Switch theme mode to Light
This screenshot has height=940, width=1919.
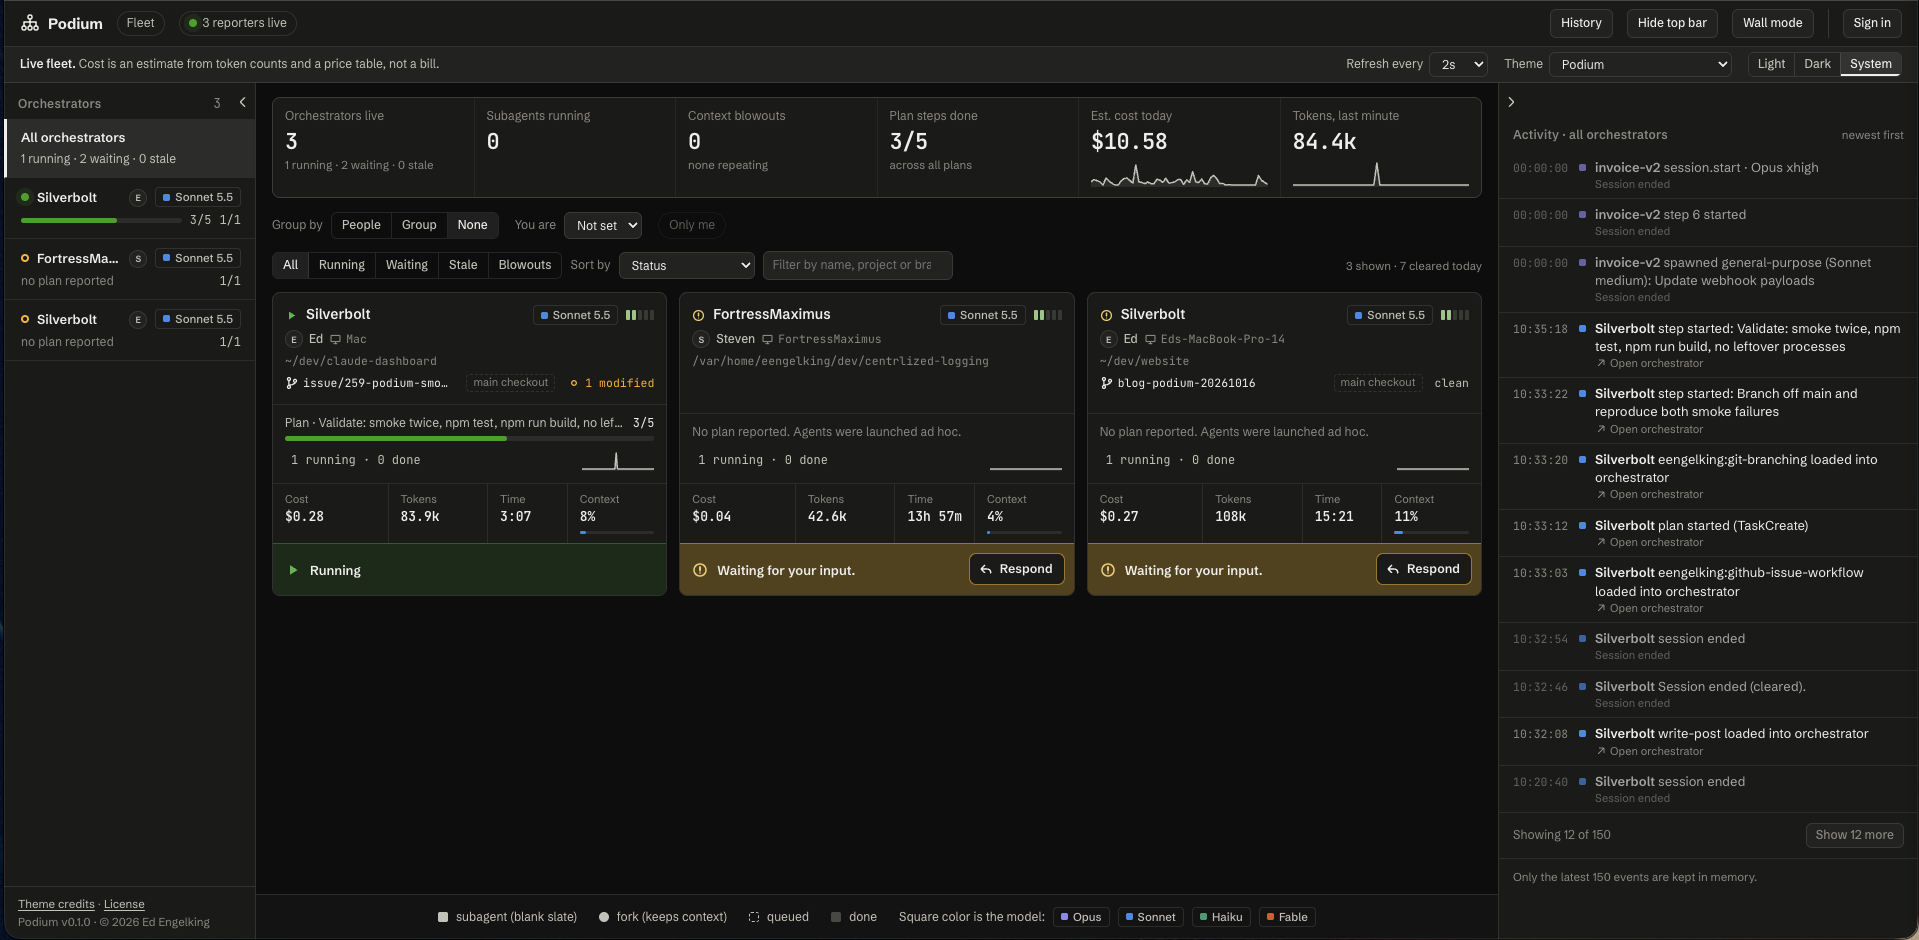click(x=1771, y=64)
